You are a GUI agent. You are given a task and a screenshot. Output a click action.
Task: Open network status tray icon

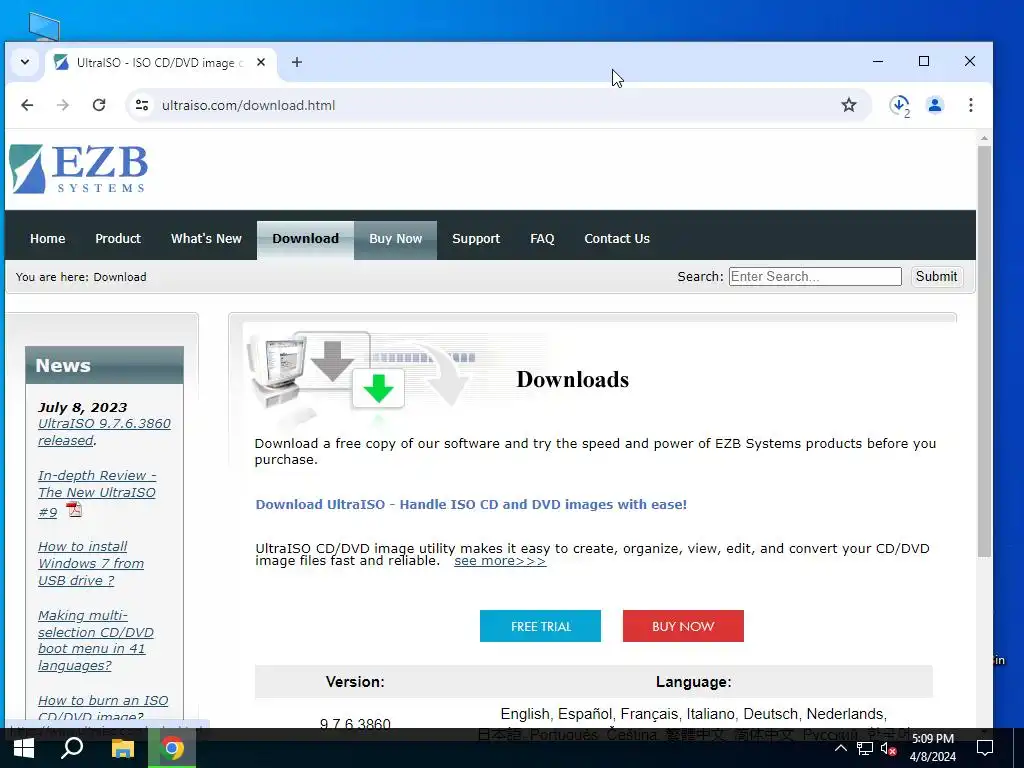(x=865, y=748)
